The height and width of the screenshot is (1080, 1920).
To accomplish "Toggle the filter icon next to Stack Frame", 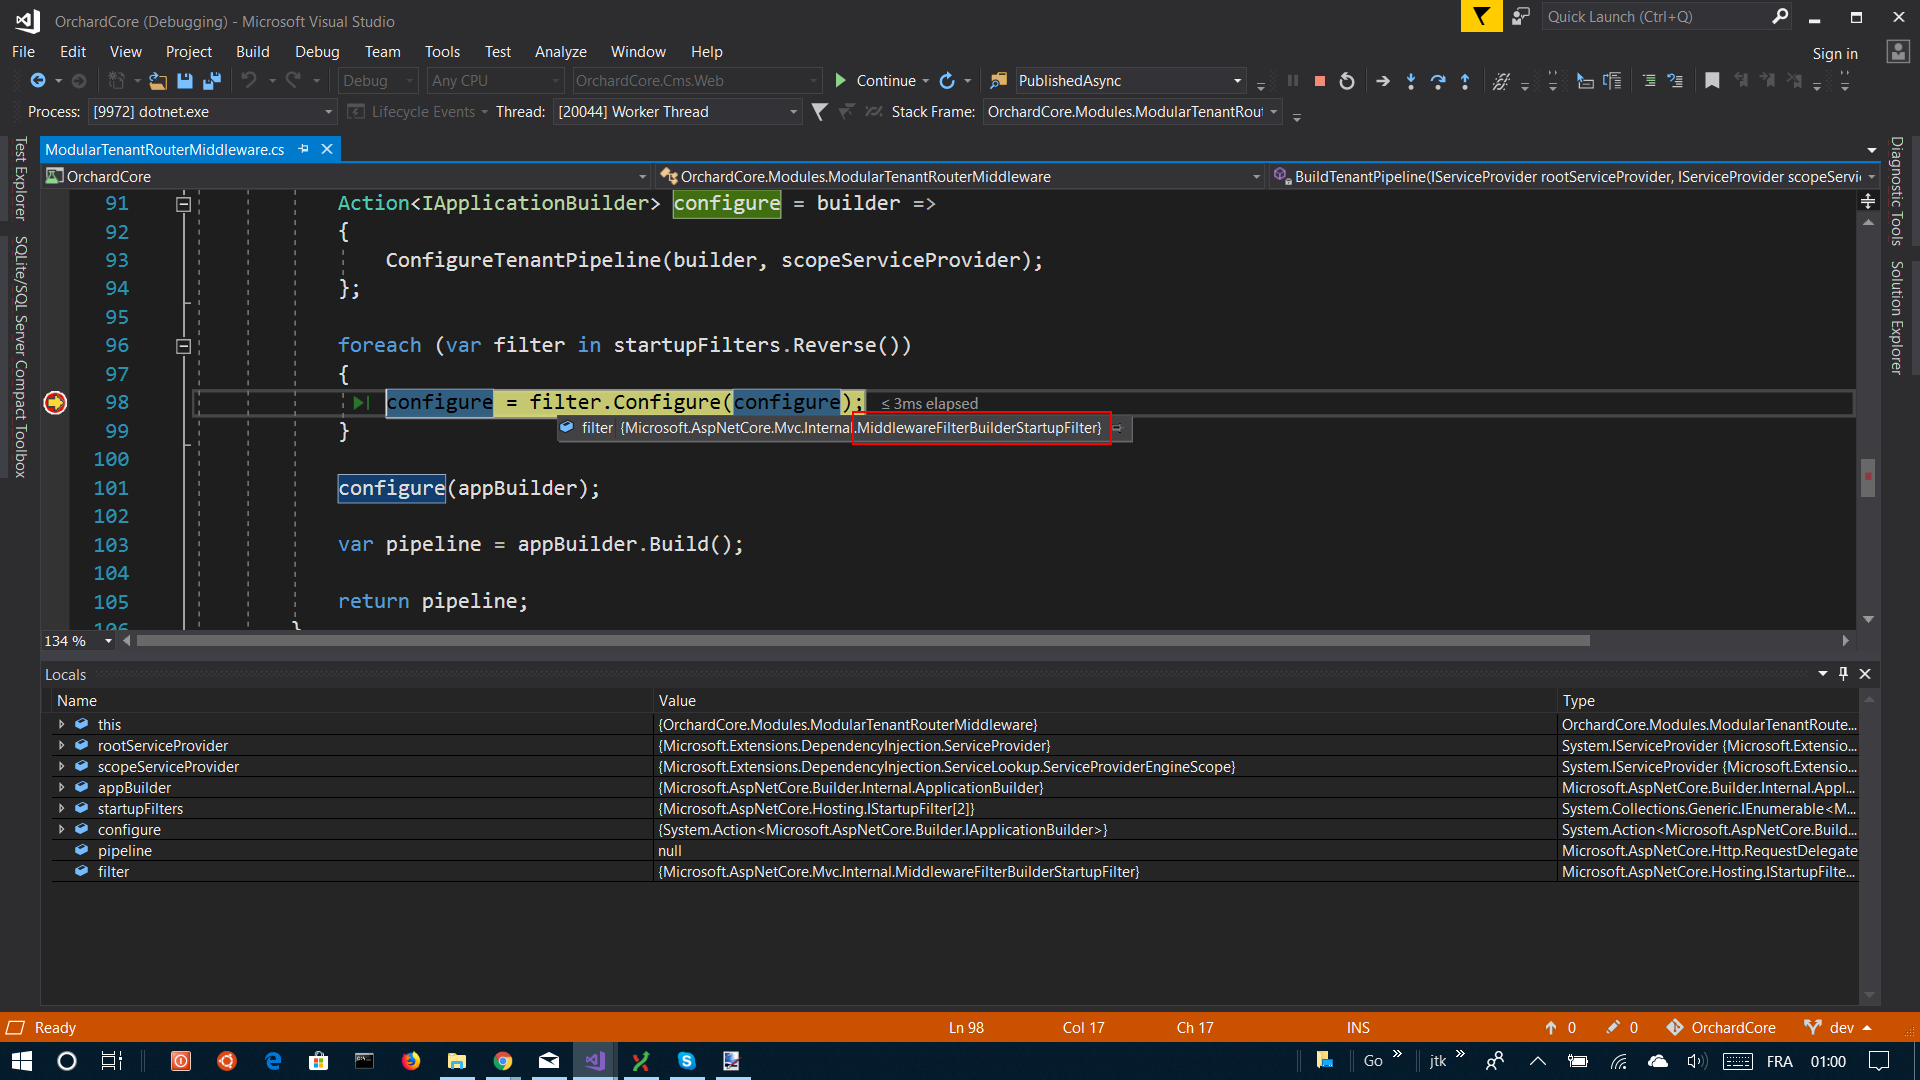I will 820,112.
